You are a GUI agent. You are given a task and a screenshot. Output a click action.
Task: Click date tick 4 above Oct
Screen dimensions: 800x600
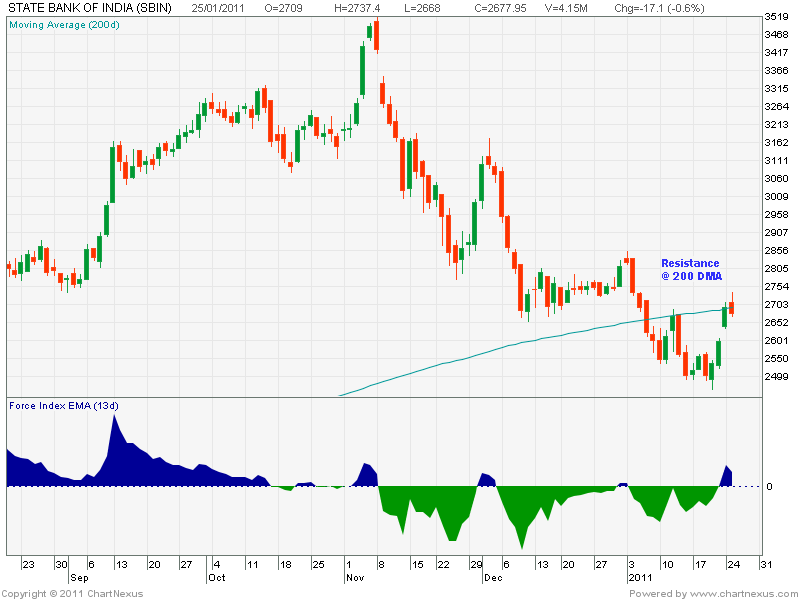click(217, 564)
